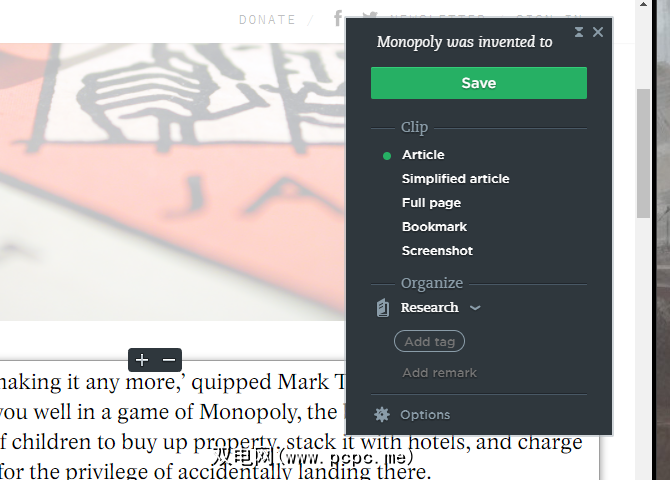
Task: Click the plus zoom-in icon
Action: tap(142, 360)
